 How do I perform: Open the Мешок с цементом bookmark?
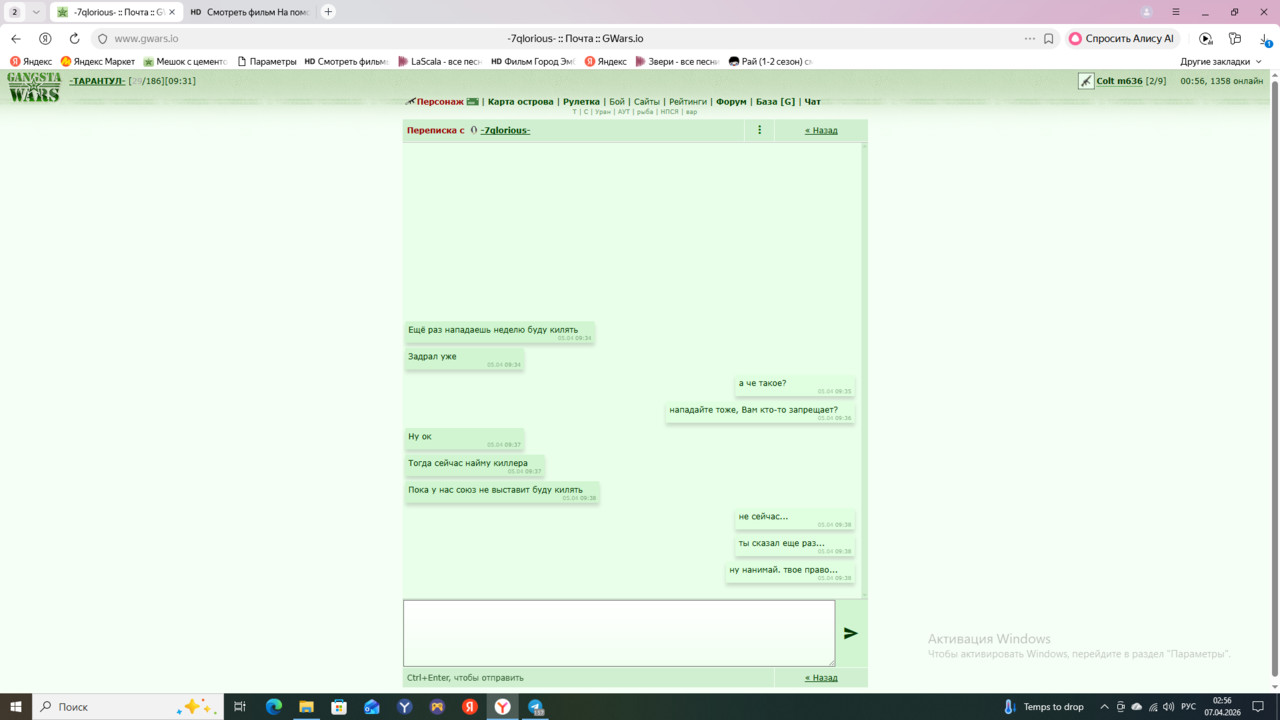click(185, 61)
